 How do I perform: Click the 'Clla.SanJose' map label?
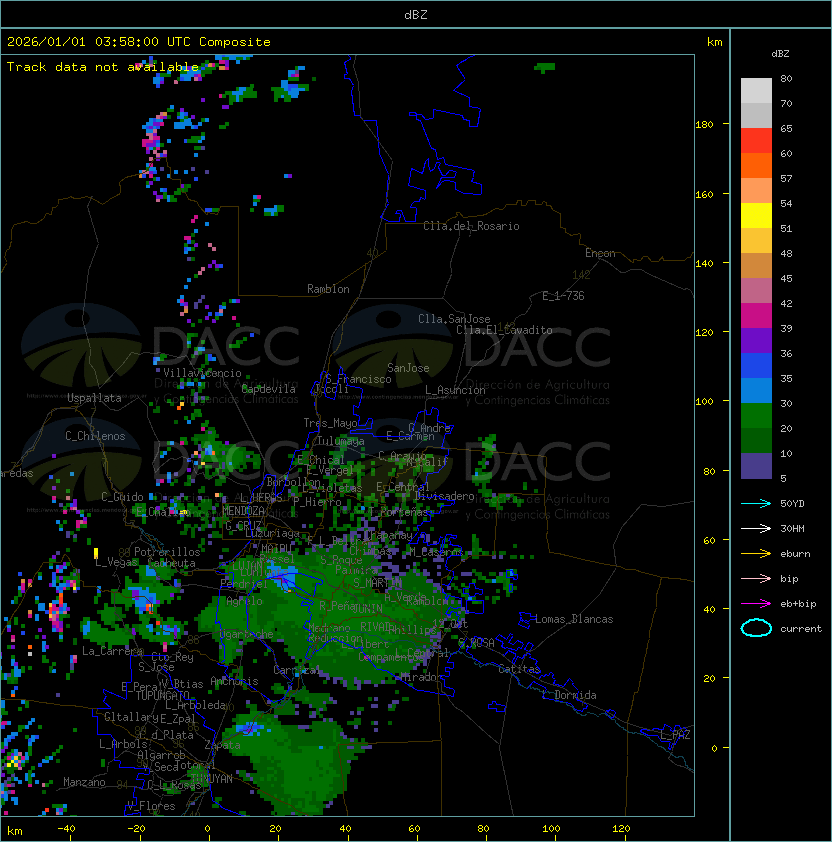454,319
